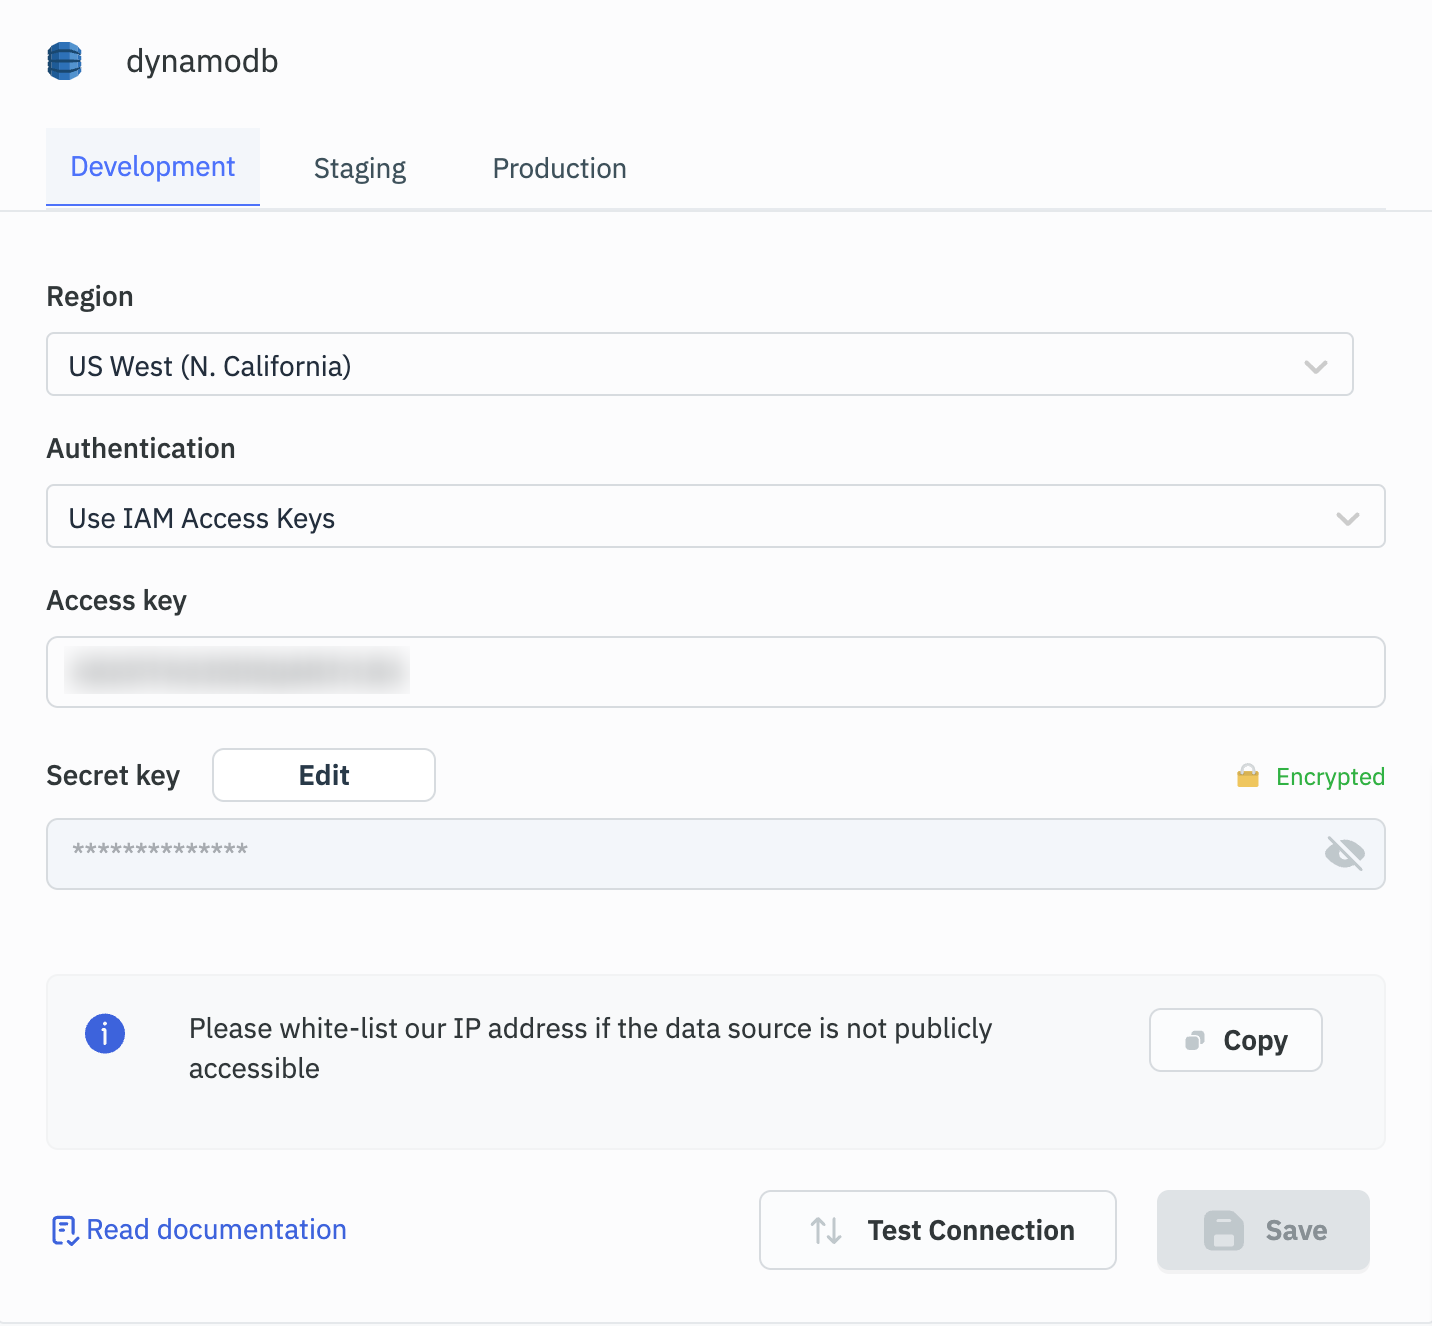
Task: Toggle secret key visibility with eye icon
Action: click(1344, 853)
